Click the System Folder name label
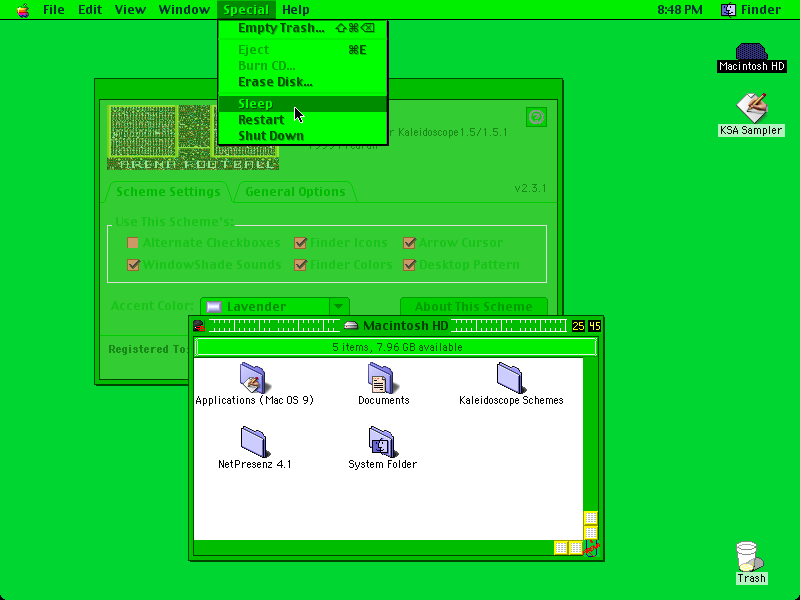 point(383,464)
